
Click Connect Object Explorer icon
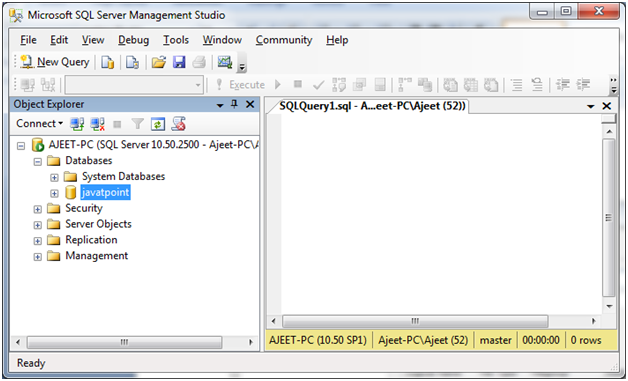click(x=77, y=124)
